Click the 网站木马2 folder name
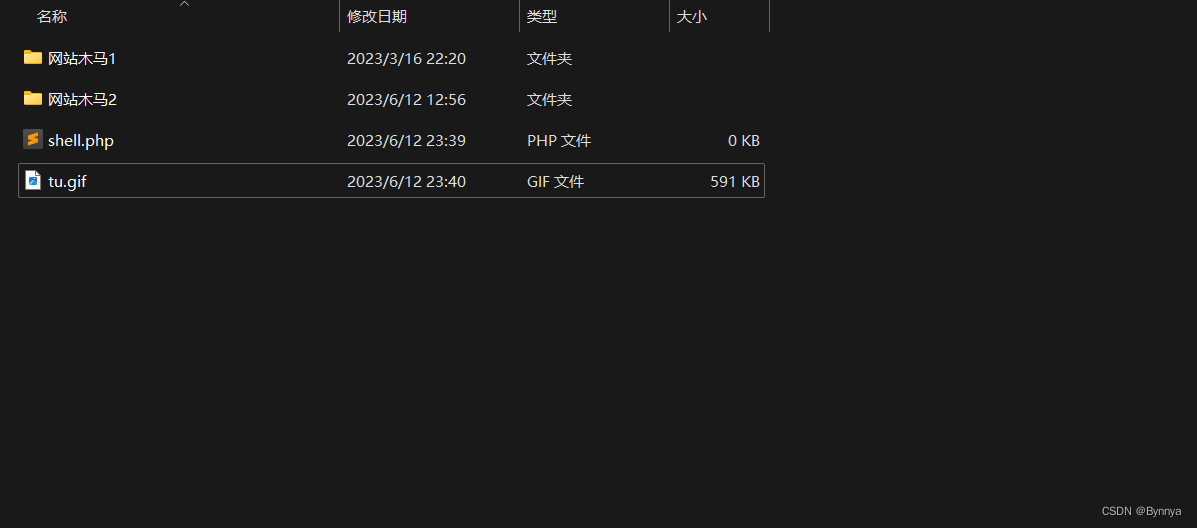 coord(82,99)
